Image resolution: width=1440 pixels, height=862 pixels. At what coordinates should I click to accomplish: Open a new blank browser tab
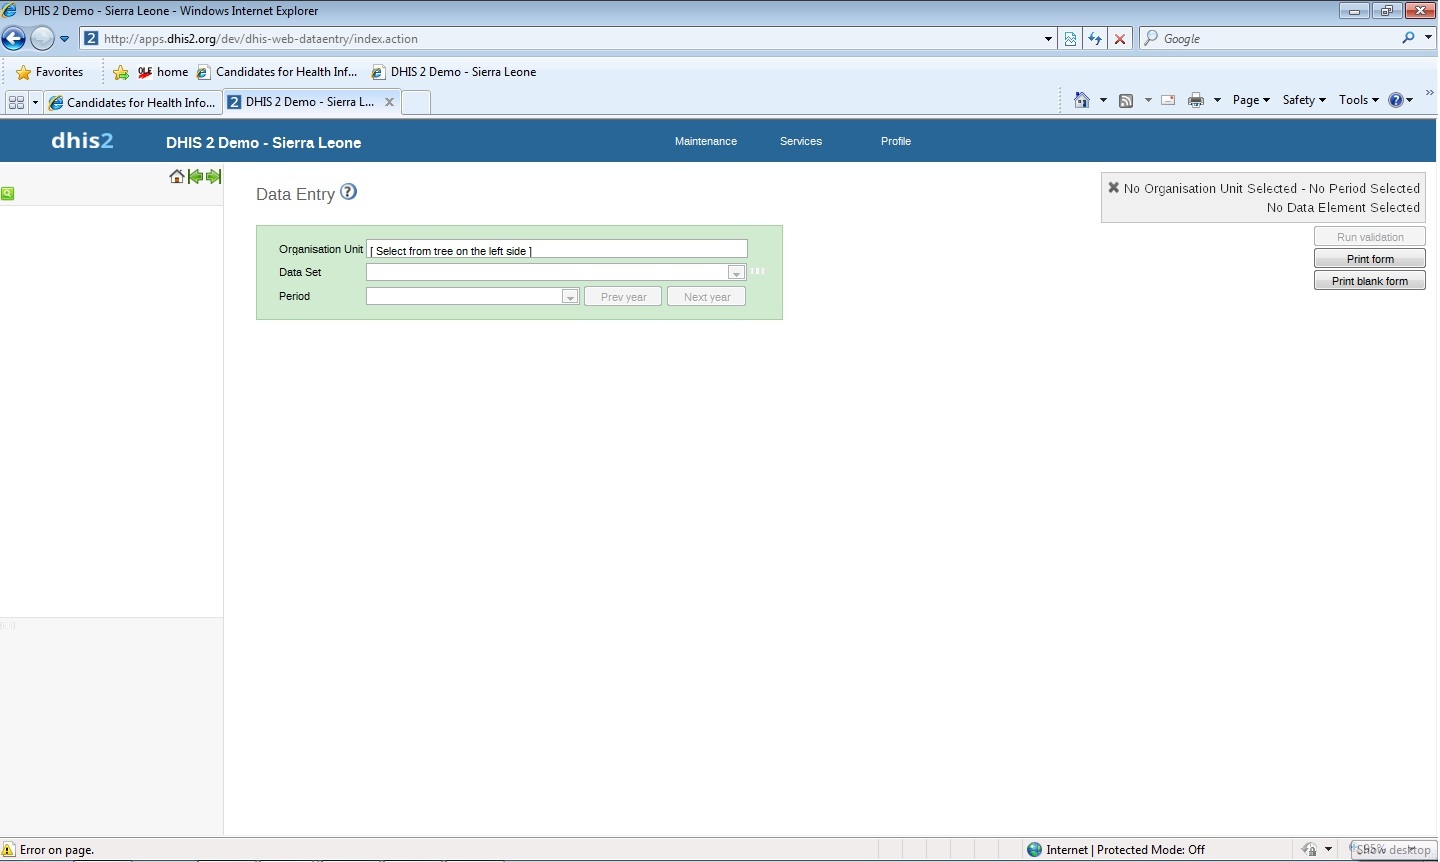coord(416,102)
